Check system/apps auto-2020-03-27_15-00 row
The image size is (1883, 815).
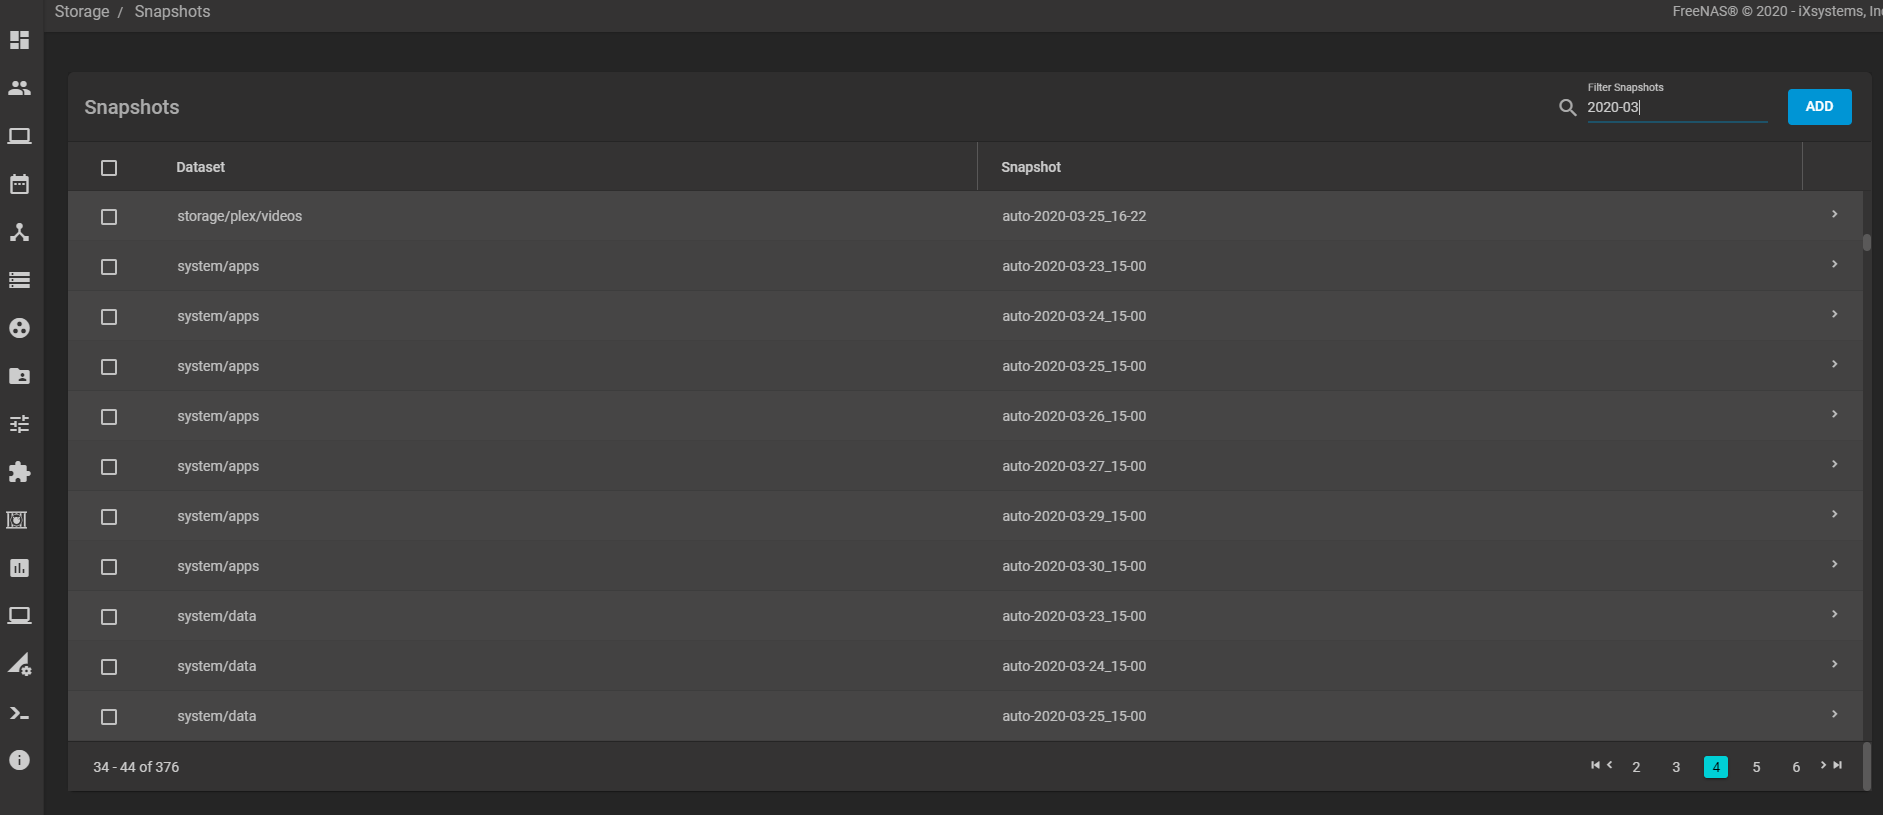tap(109, 467)
